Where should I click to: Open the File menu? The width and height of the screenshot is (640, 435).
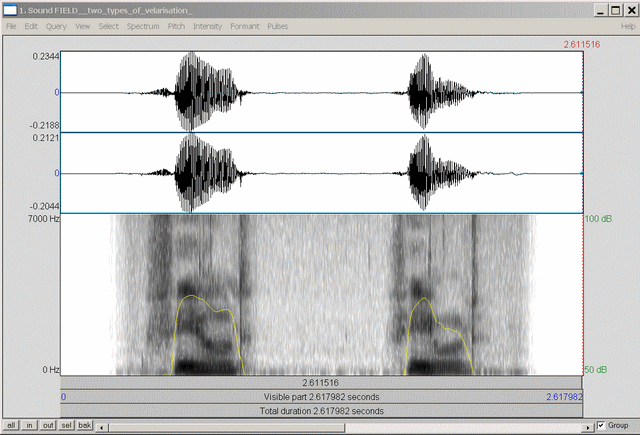click(11, 25)
